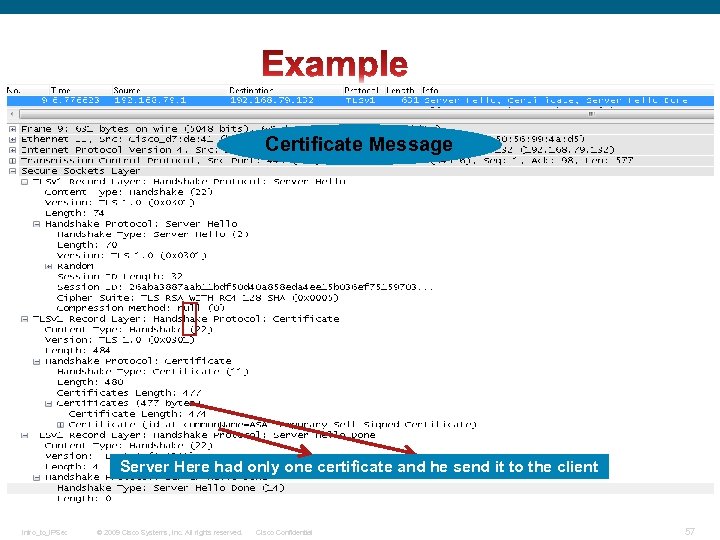
Task: Click the Protocol column header
Action: point(361,90)
